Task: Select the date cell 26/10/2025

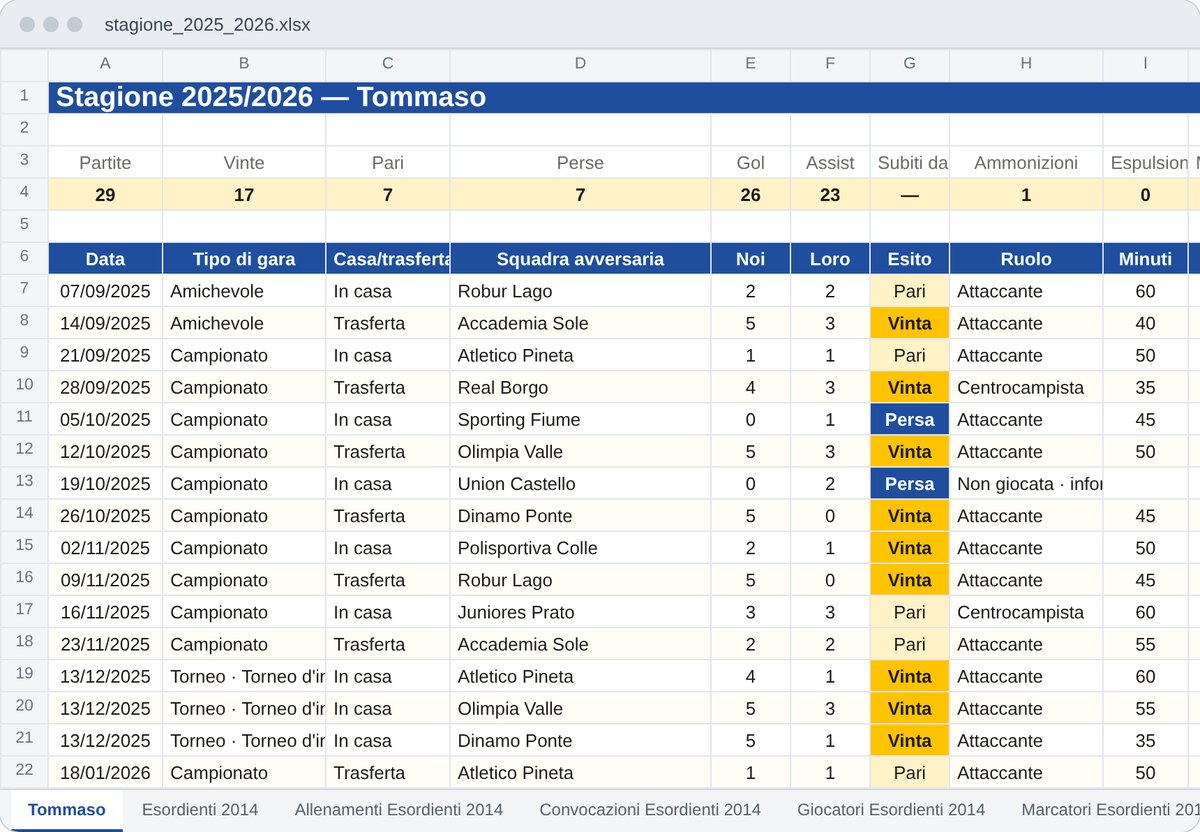Action: (105, 516)
